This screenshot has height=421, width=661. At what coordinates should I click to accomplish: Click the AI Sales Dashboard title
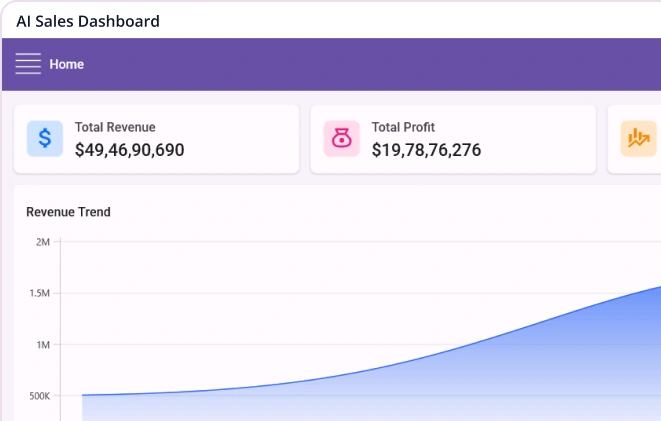[x=88, y=21]
